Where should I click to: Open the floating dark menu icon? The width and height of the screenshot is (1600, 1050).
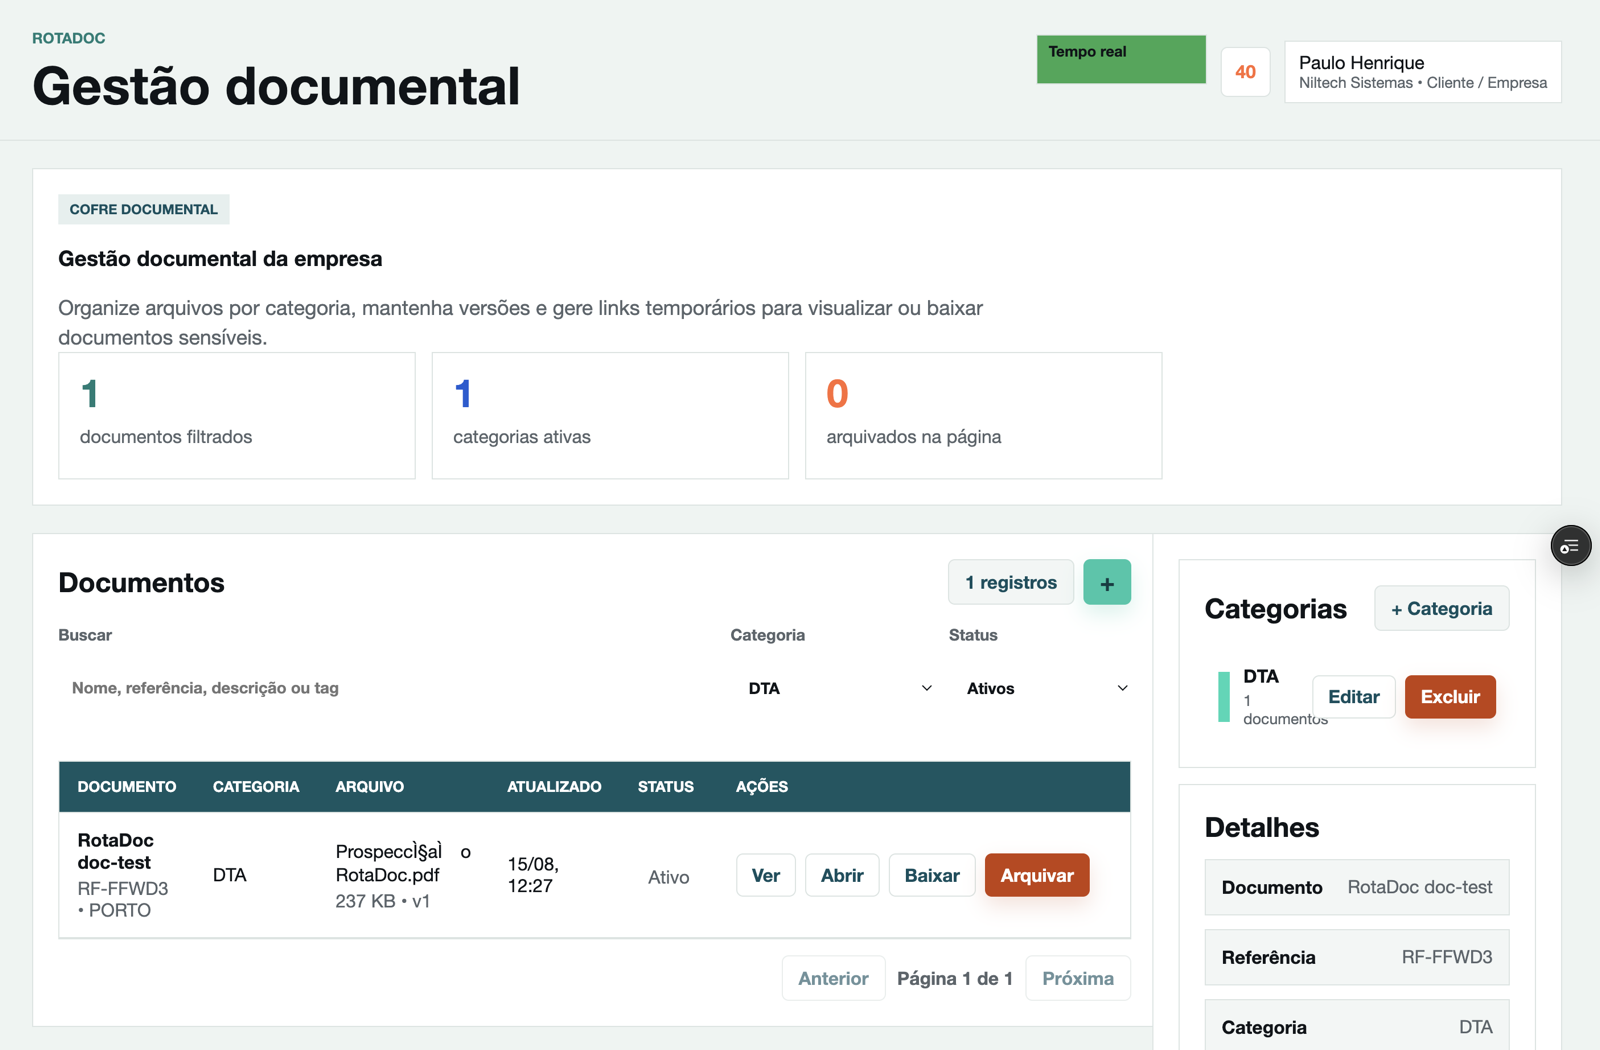pyautogui.click(x=1570, y=546)
